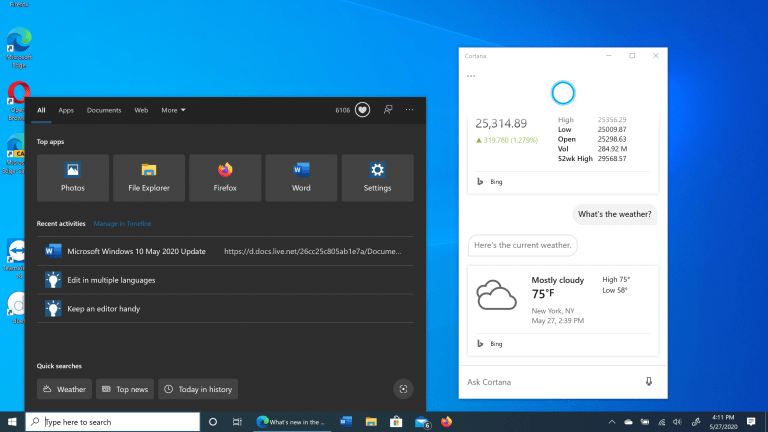Click the search feedback icon
Screen dimensions: 768x432
(388, 110)
